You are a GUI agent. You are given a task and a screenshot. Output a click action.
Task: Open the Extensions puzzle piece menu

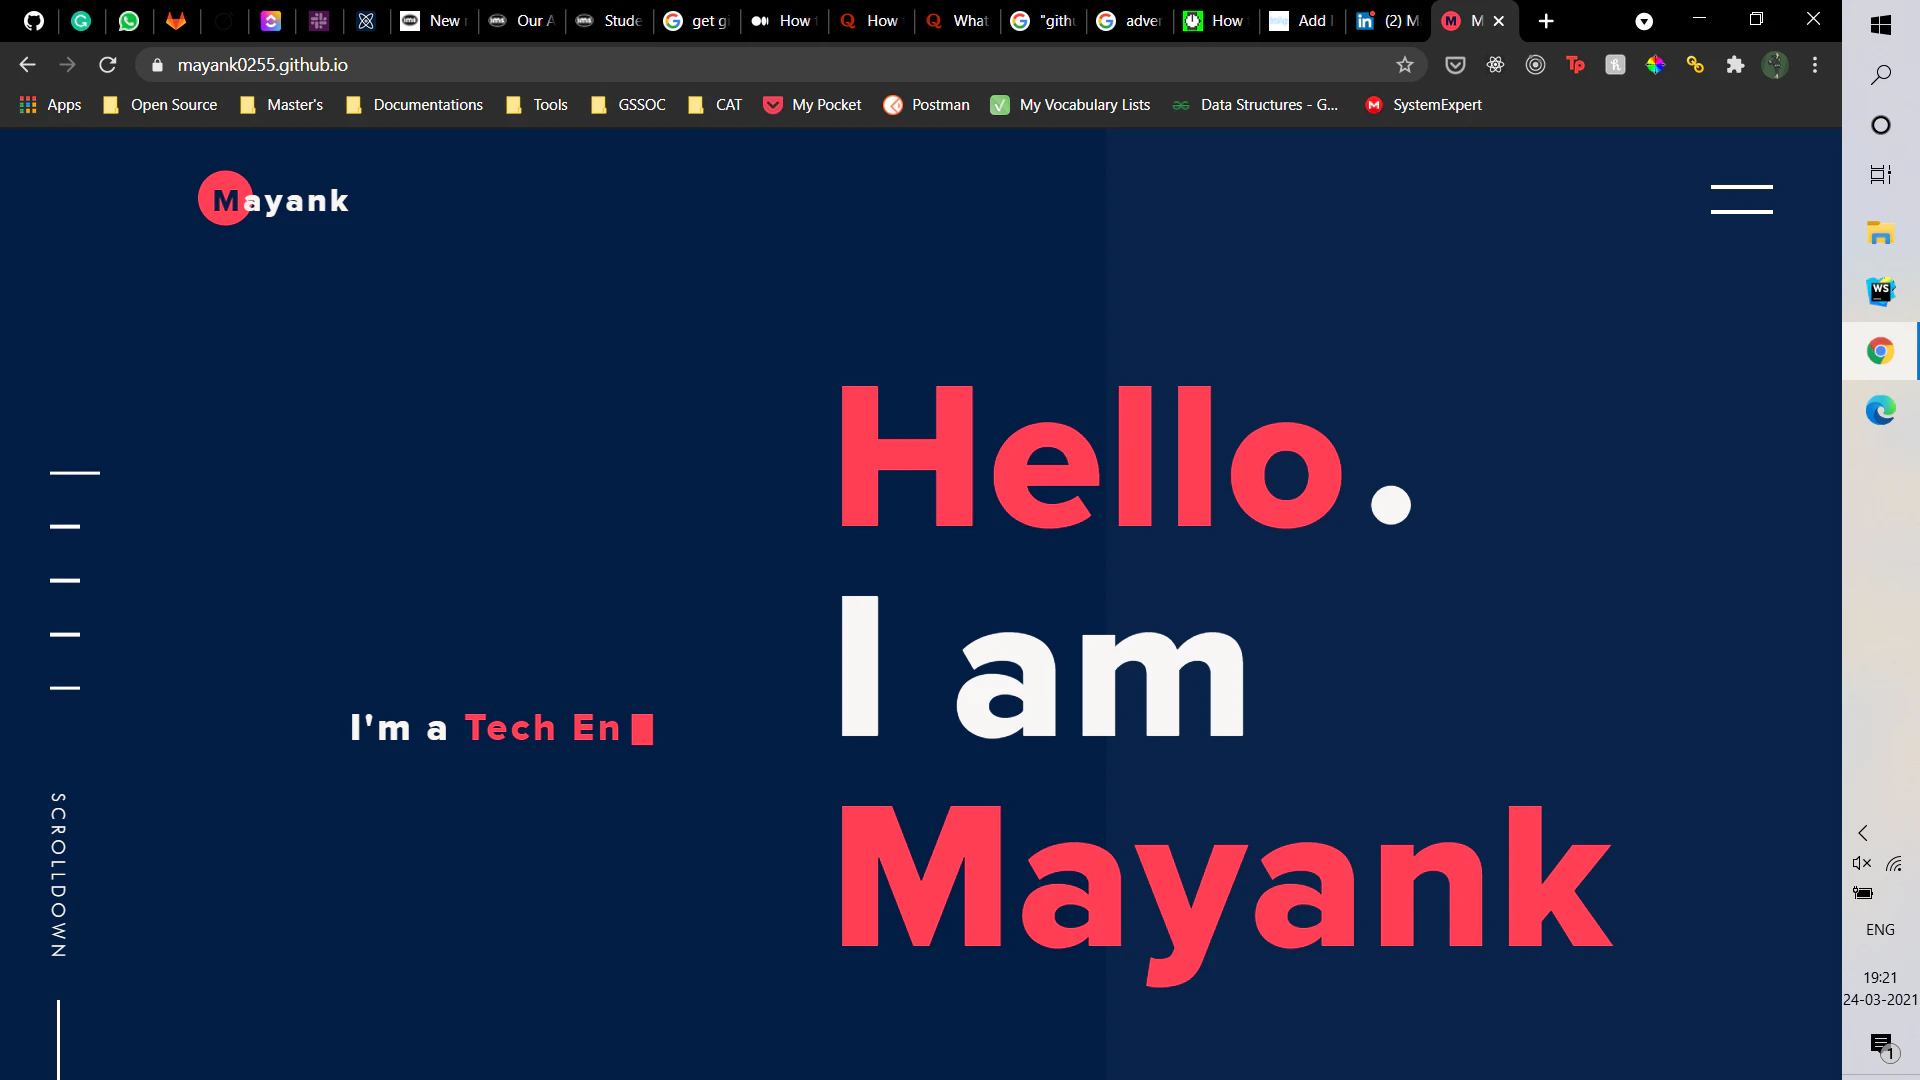[1735, 65]
